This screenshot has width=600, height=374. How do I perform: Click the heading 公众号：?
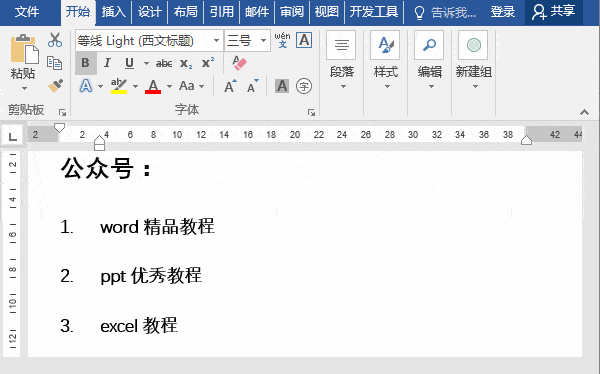(x=106, y=168)
